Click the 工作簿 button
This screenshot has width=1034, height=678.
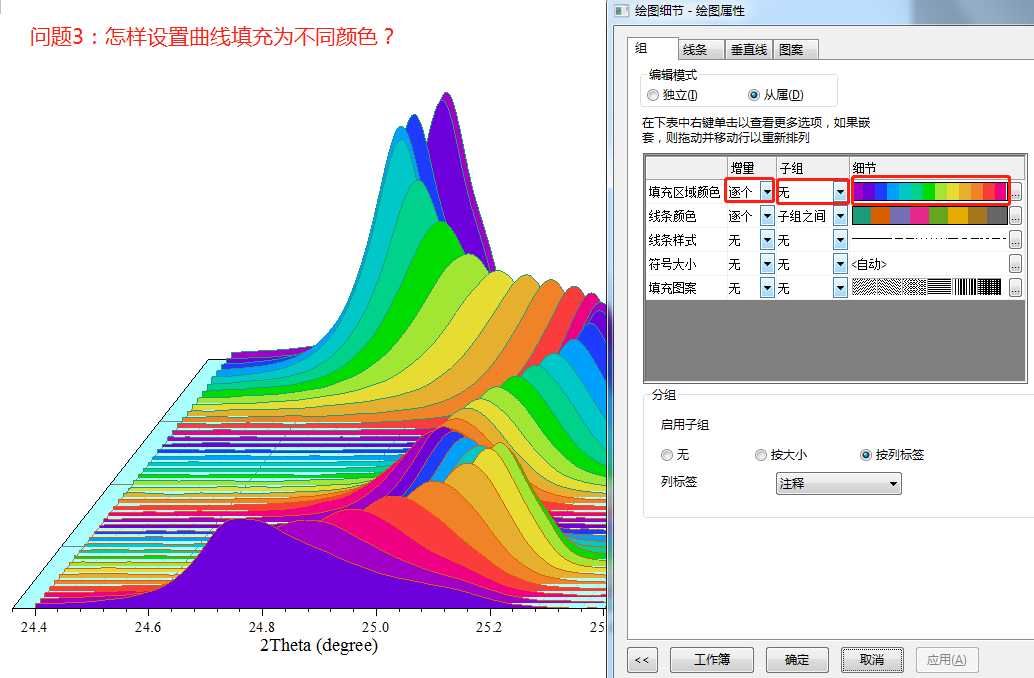(712, 660)
